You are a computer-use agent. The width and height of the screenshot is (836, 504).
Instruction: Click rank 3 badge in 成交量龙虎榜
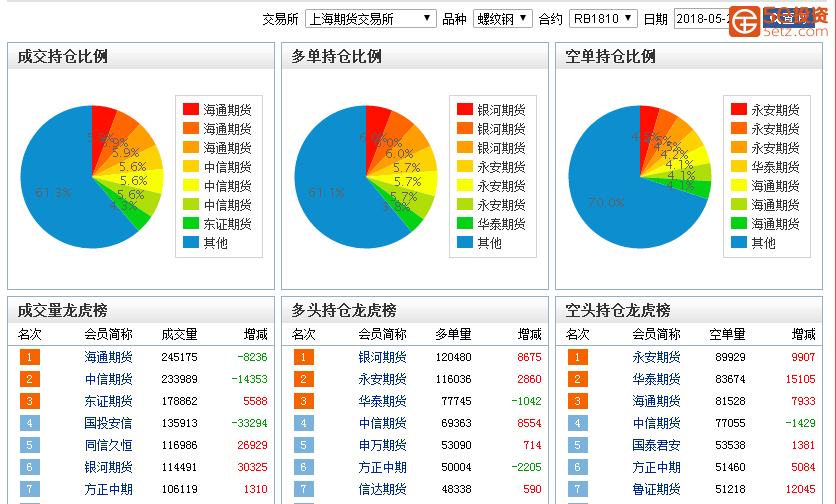[x=30, y=401]
